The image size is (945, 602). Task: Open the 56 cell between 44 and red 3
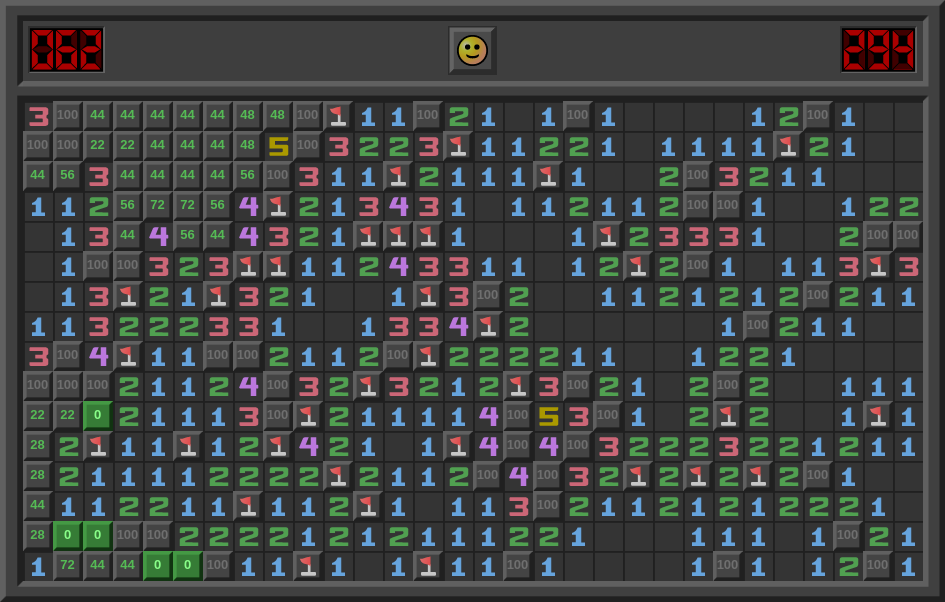click(68, 176)
